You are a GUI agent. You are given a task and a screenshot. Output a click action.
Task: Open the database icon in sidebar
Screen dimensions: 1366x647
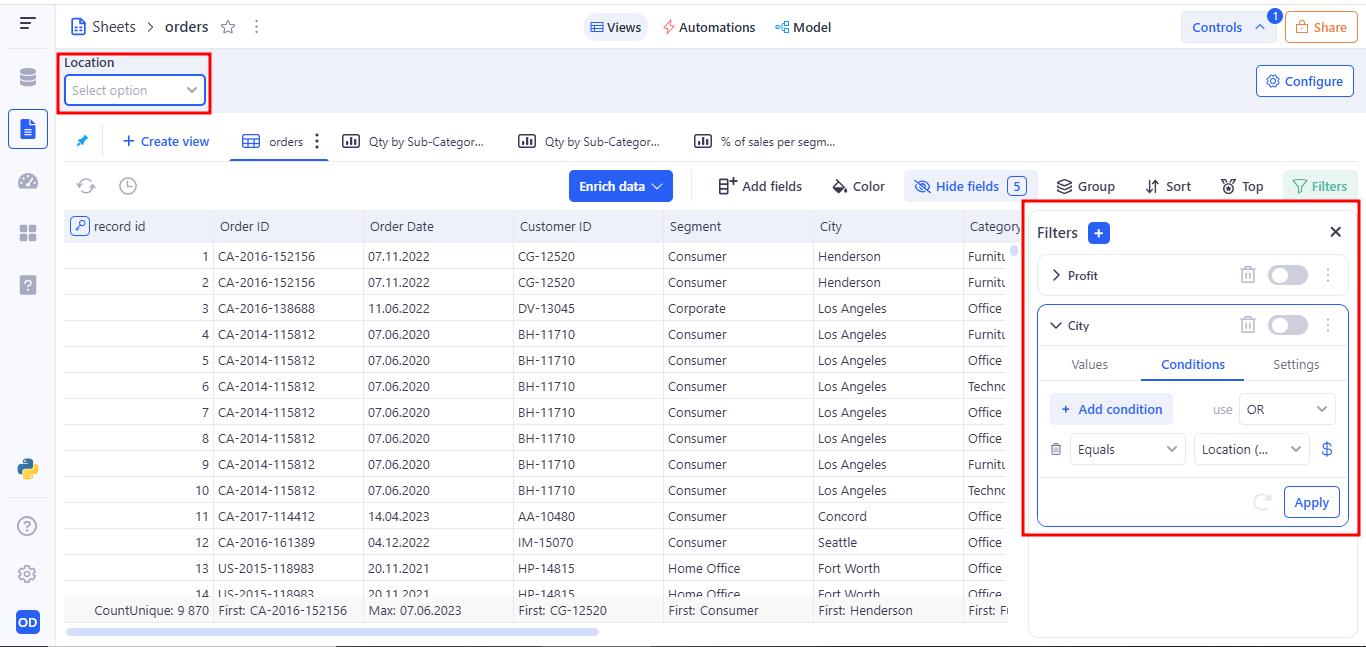28,78
